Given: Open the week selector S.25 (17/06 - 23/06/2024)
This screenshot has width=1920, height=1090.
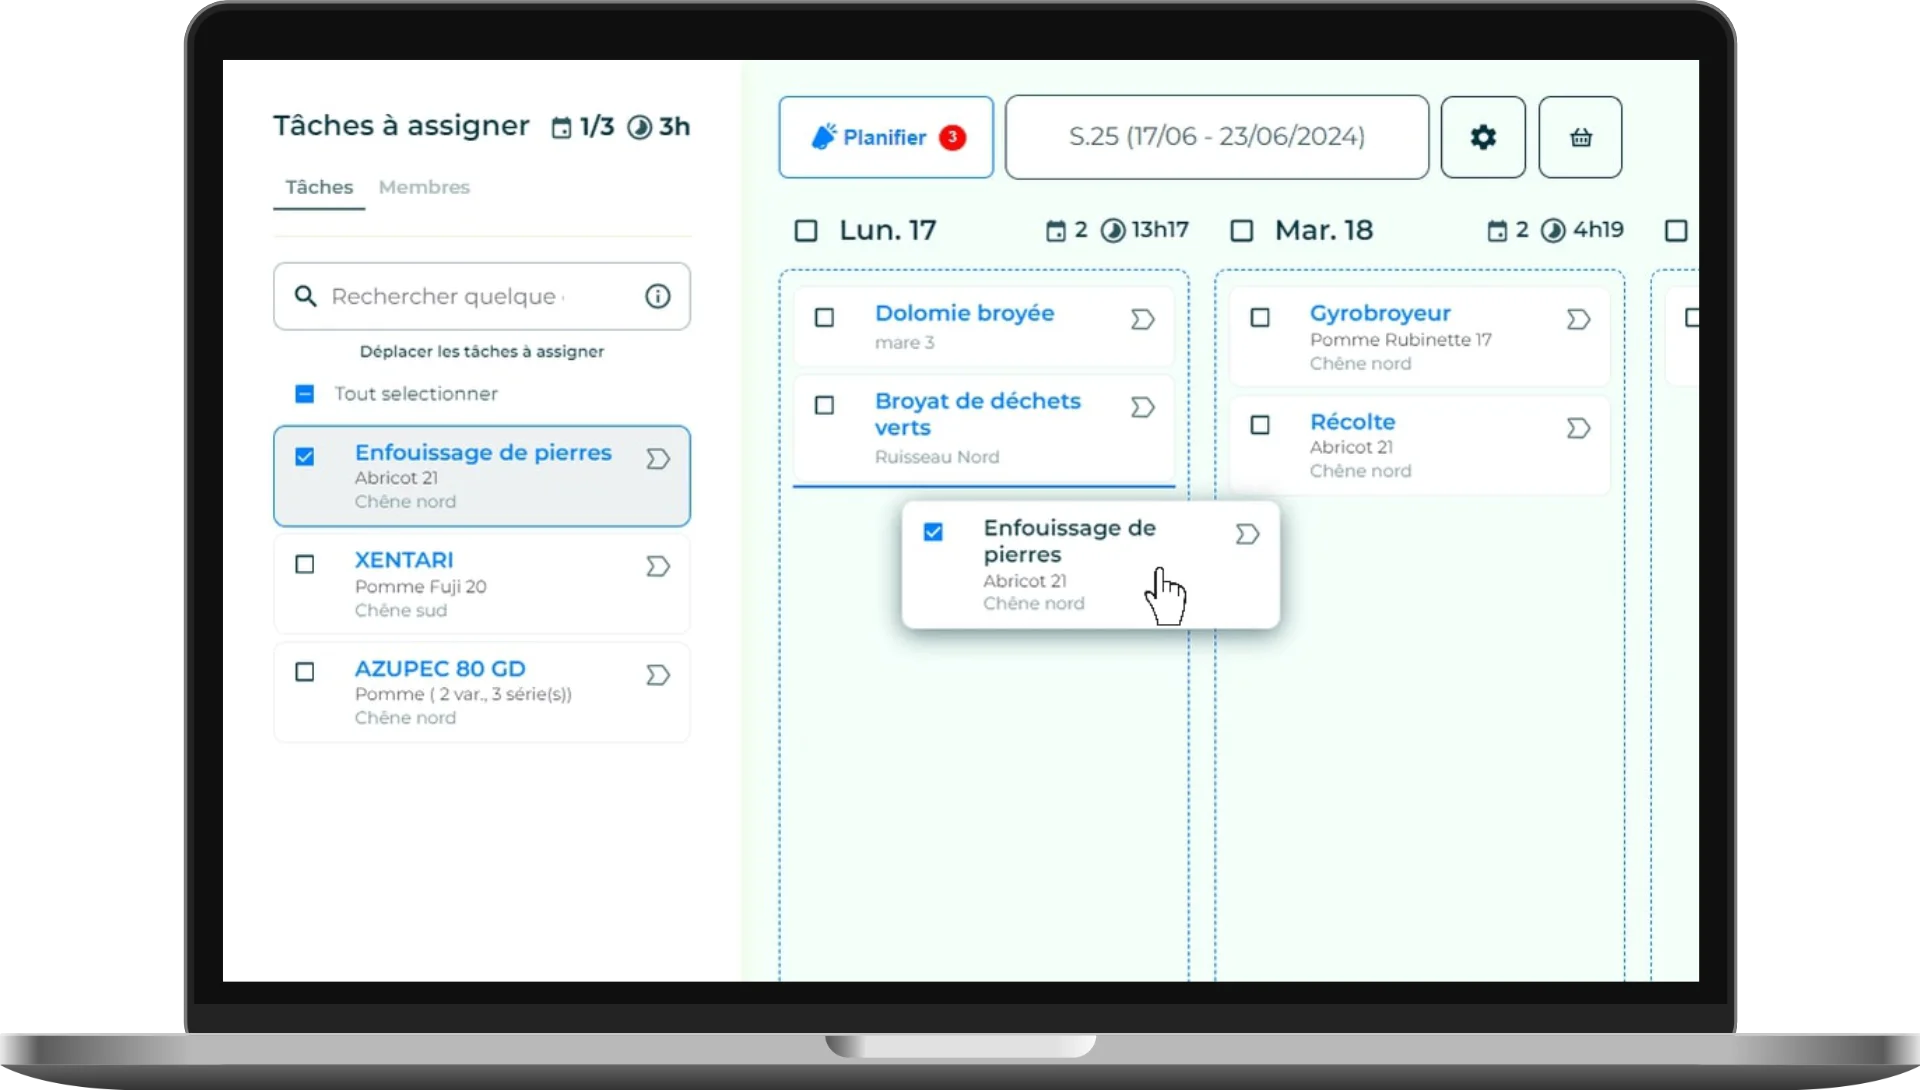Looking at the screenshot, I should pyautogui.click(x=1216, y=137).
